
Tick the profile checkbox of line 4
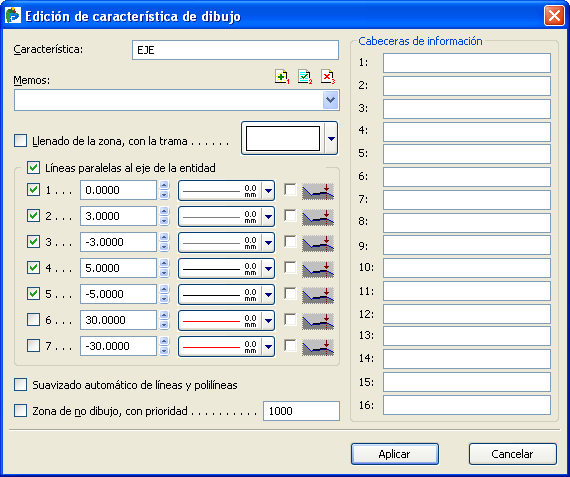tap(290, 268)
